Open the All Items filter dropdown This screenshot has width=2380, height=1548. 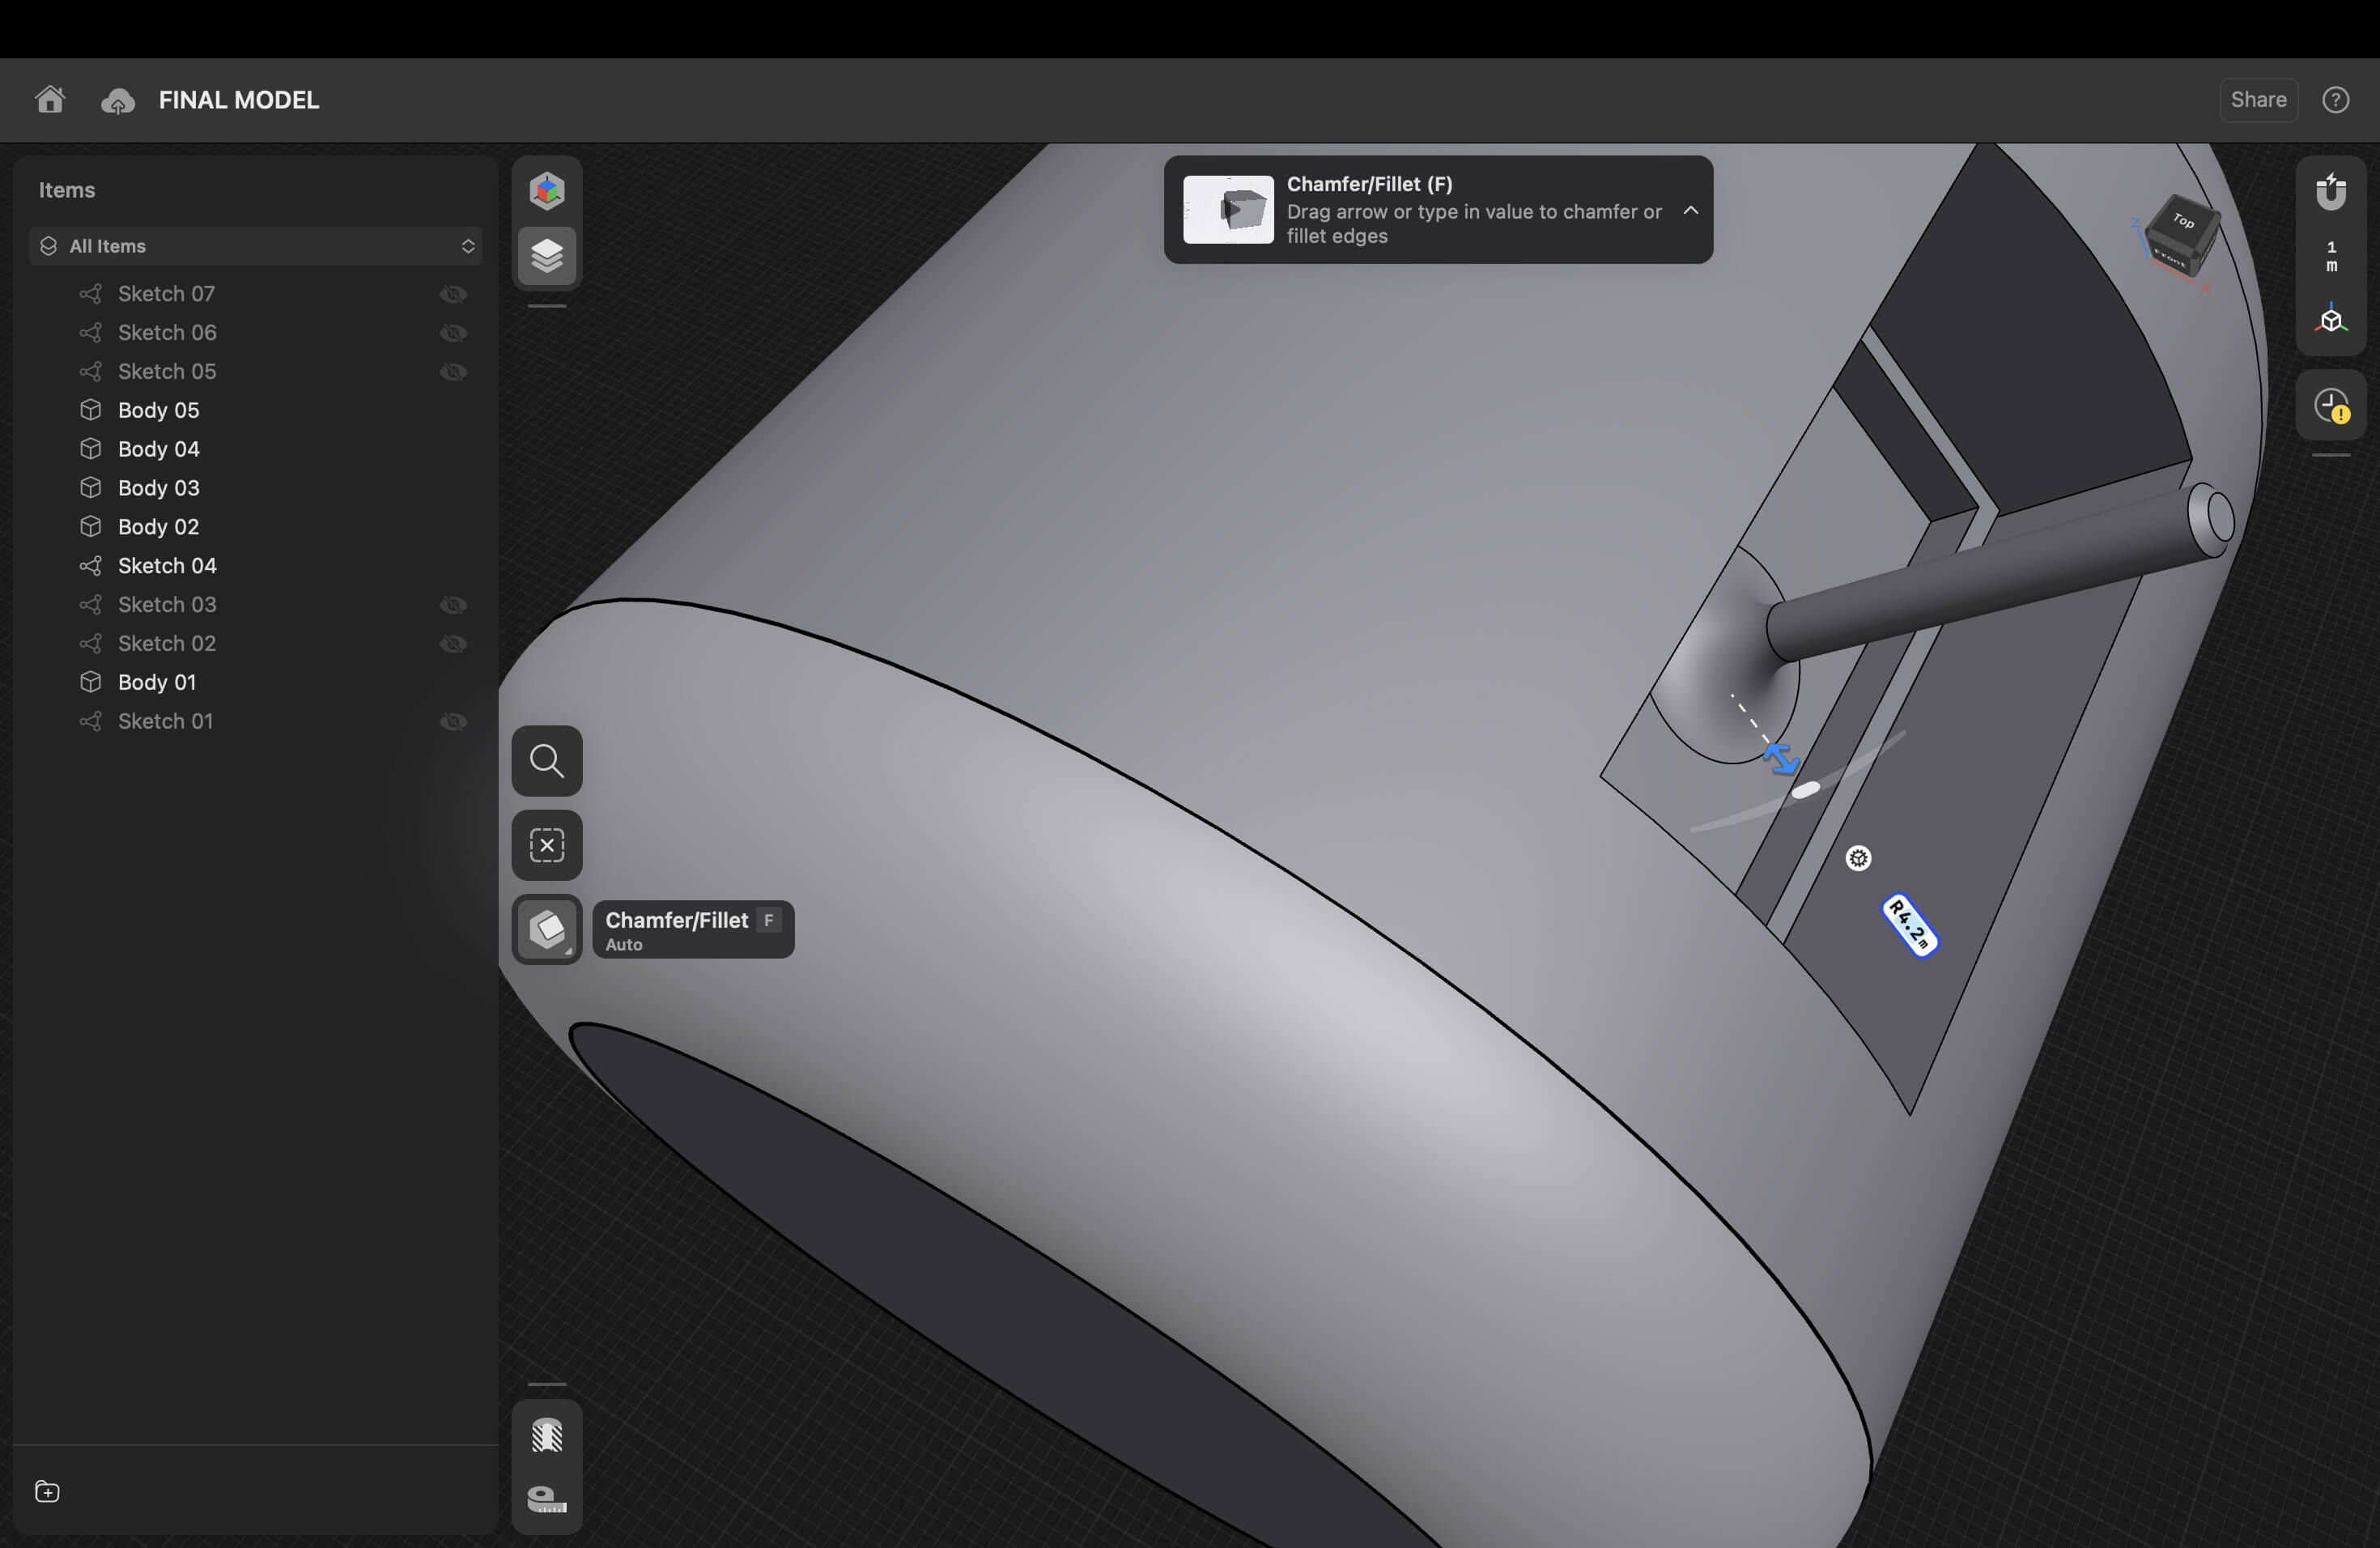coord(256,246)
